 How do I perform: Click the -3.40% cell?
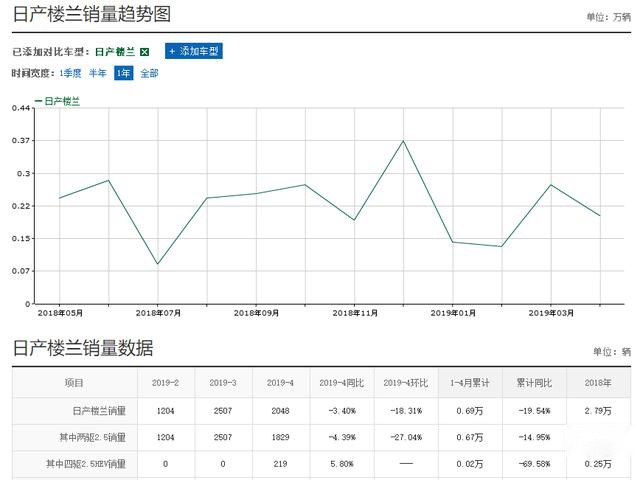342,411
